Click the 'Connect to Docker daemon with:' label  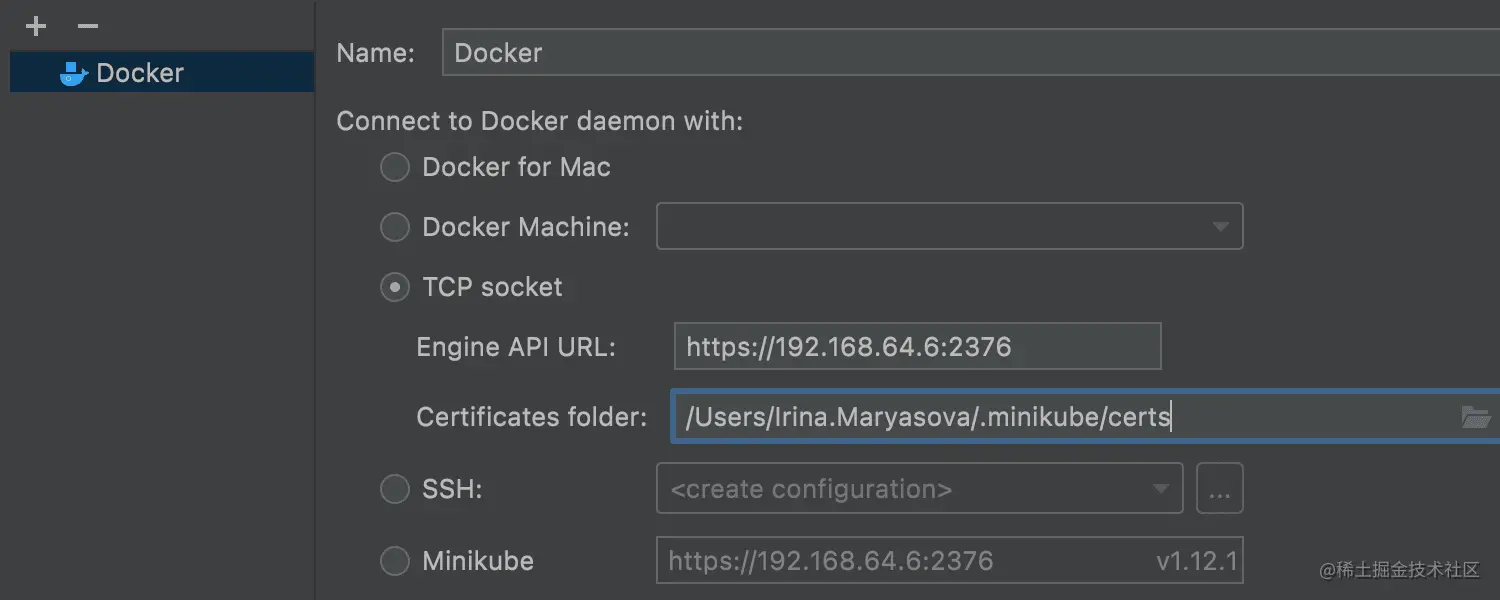[540, 121]
